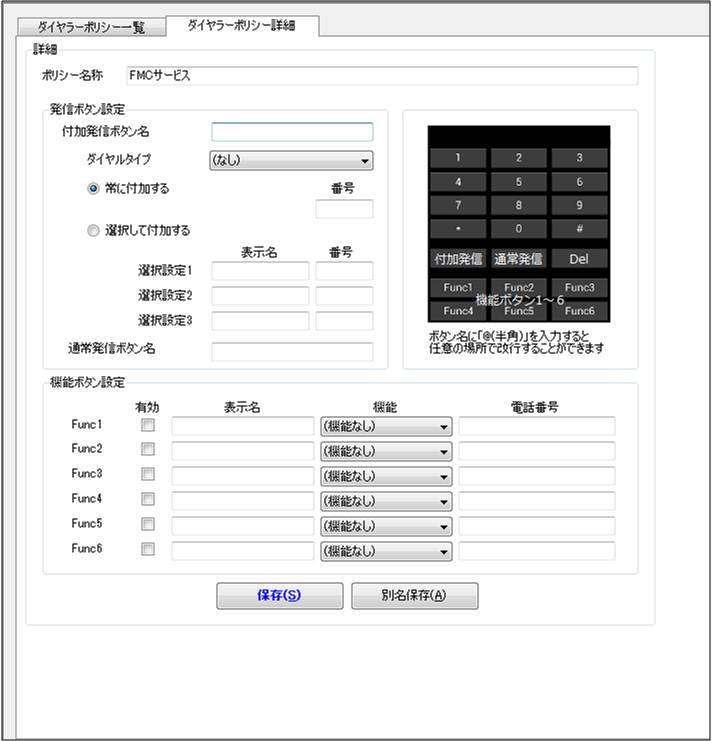Check the Func4 有効 checkbox
Image resolution: width=712 pixels, height=741 pixels.
coord(148,499)
